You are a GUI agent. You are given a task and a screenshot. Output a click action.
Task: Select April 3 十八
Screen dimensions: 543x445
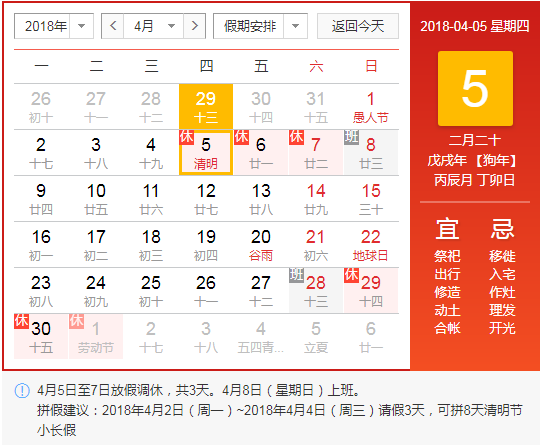[96, 153]
